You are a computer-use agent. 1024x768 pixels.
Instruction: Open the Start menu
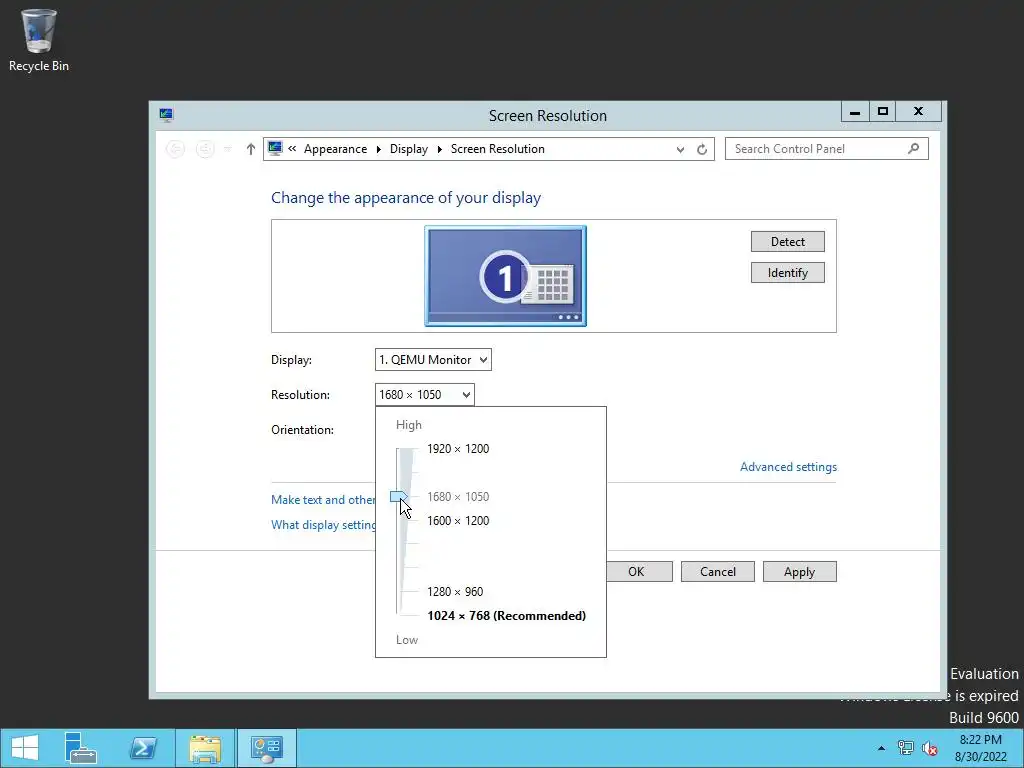[25, 748]
